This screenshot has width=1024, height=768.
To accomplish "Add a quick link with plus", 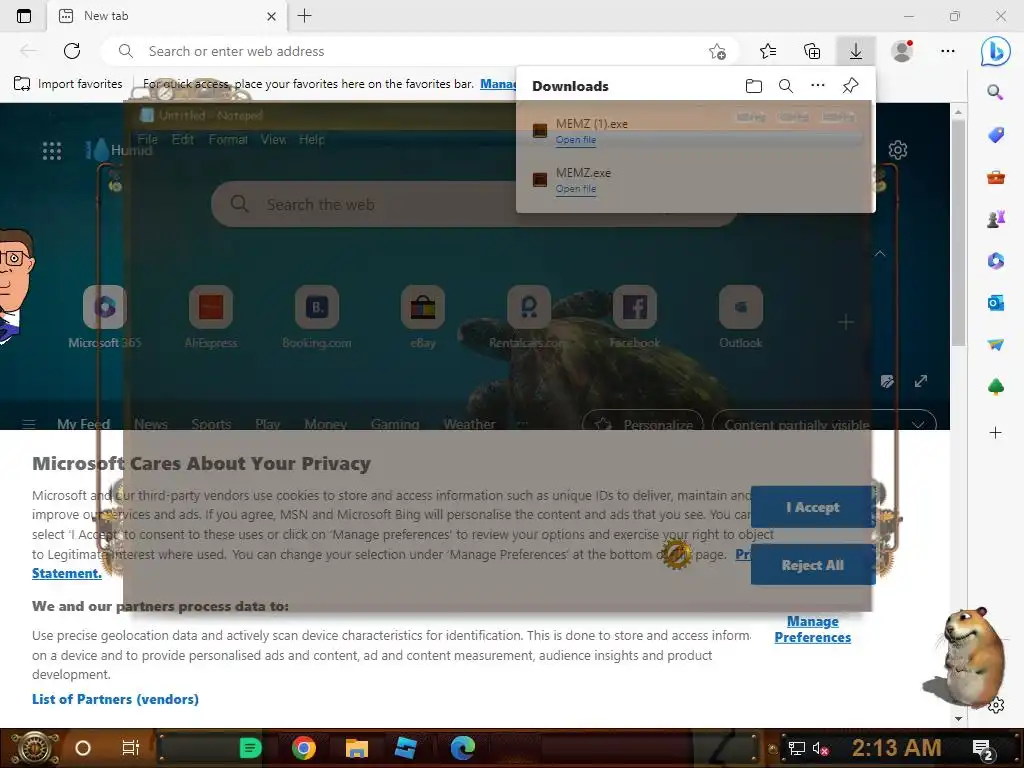I will [x=846, y=322].
